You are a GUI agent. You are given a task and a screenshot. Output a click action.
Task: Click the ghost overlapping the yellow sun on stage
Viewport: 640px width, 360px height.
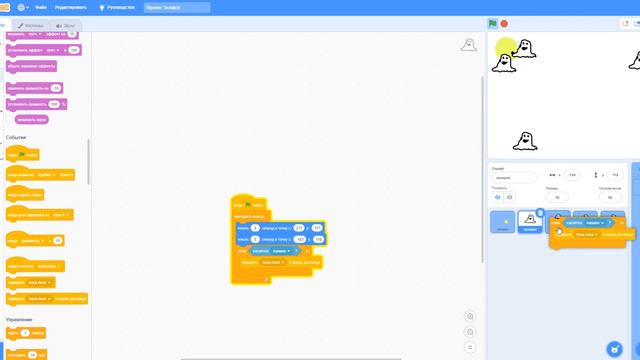pos(524,49)
